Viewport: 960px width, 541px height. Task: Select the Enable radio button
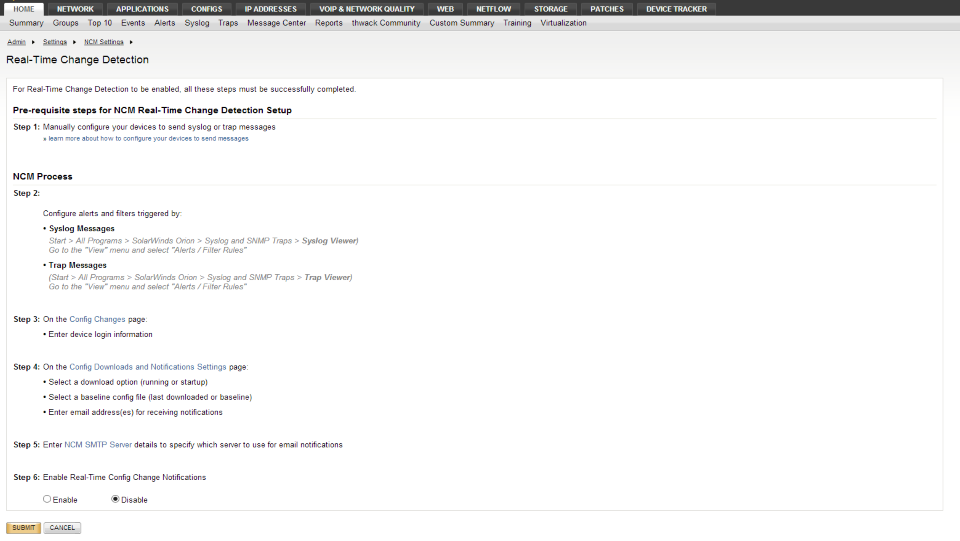click(47, 499)
